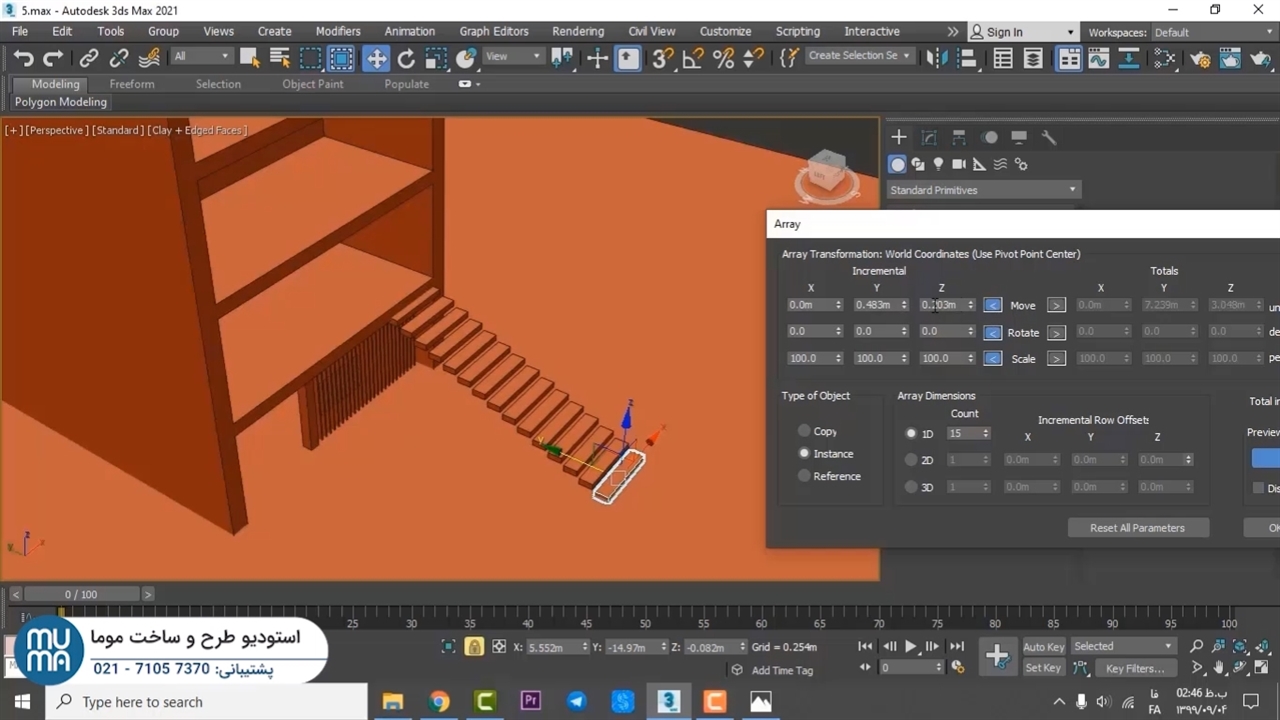Screen dimensions: 1280x720
Task: Click the Angle Snap toggle icon
Action: pos(693,59)
